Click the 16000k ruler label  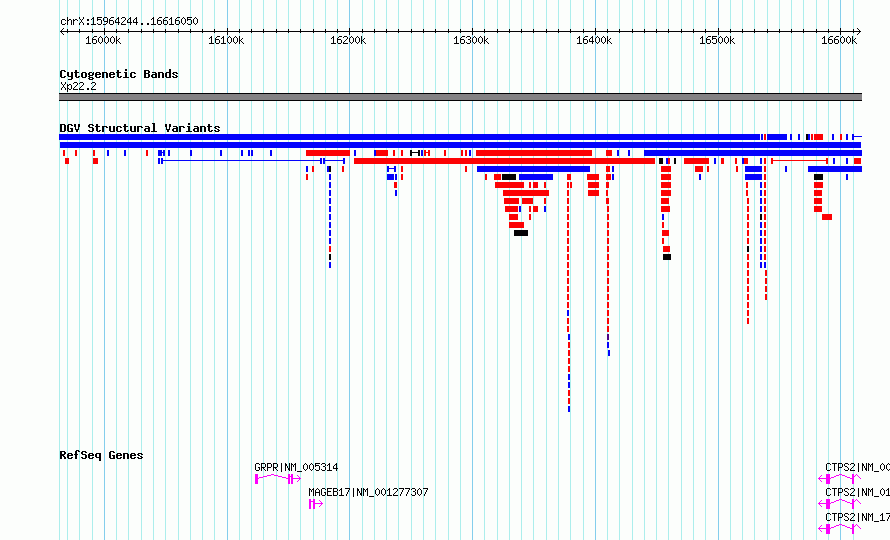point(103,41)
